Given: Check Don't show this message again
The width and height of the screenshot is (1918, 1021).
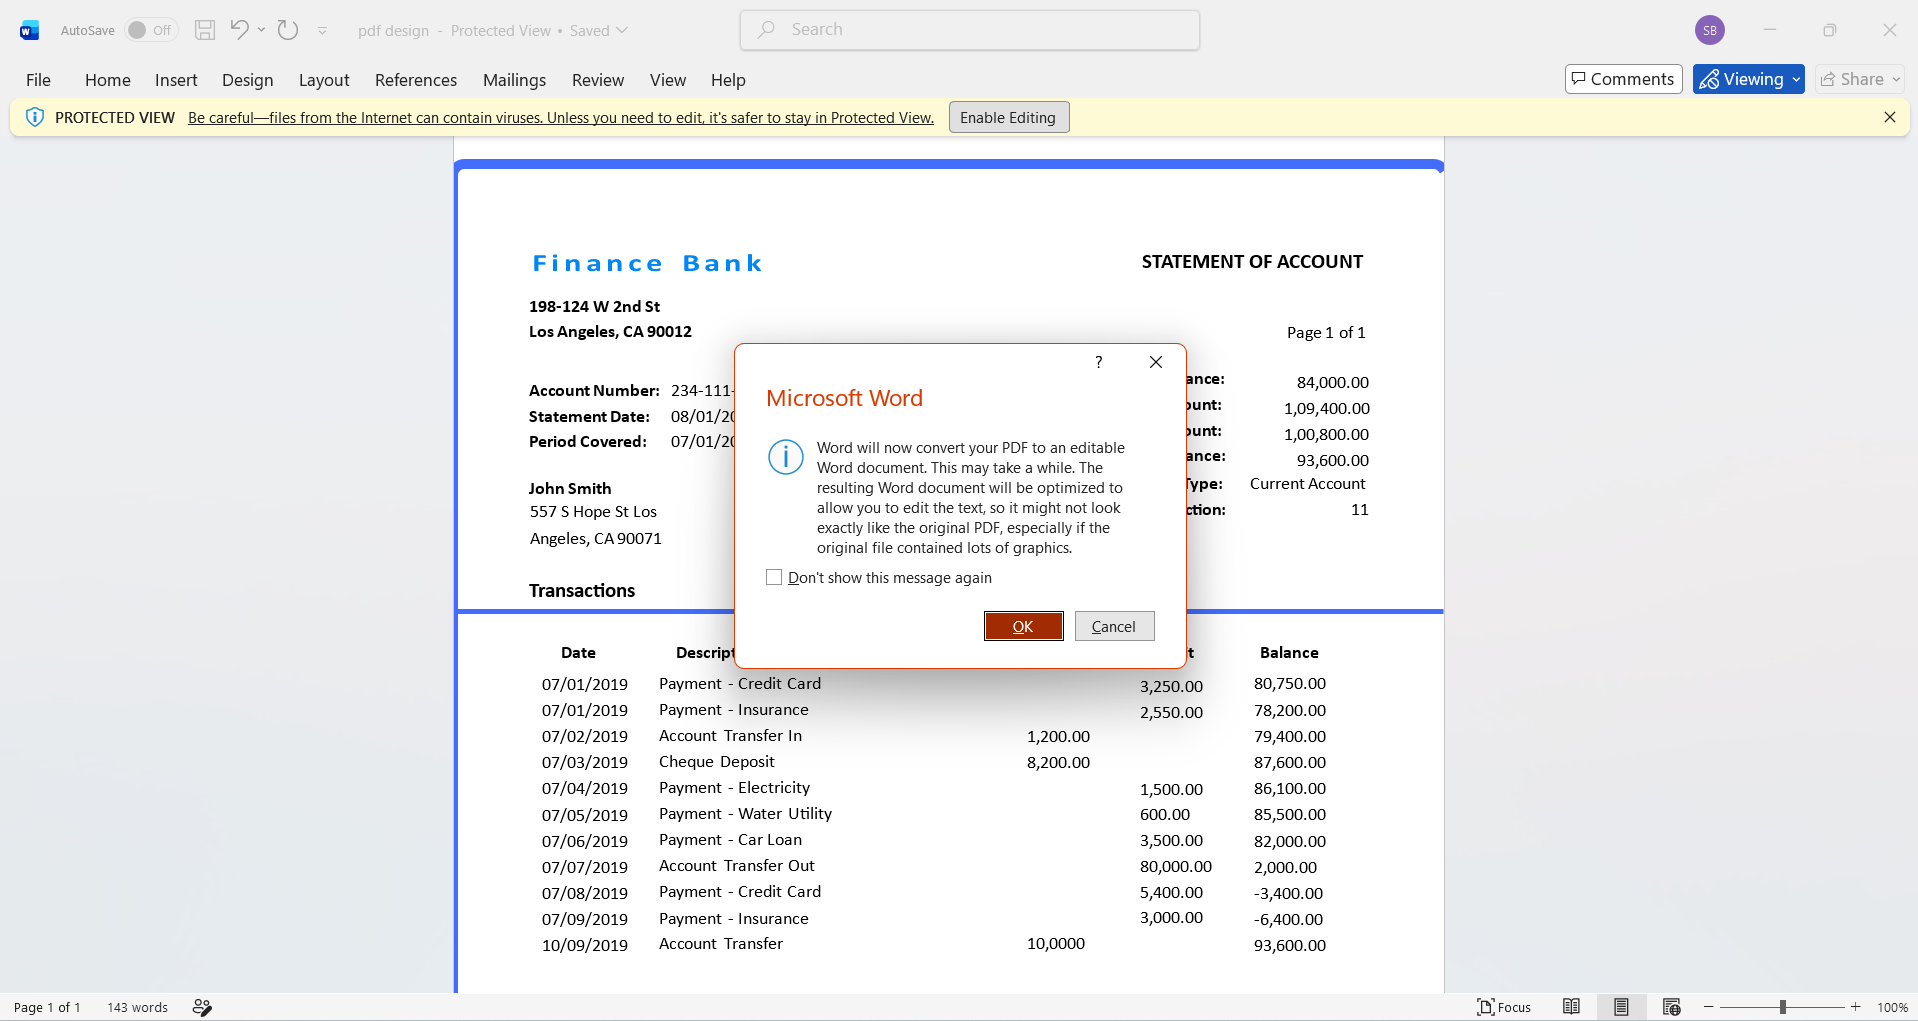Looking at the screenshot, I should coord(774,577).
